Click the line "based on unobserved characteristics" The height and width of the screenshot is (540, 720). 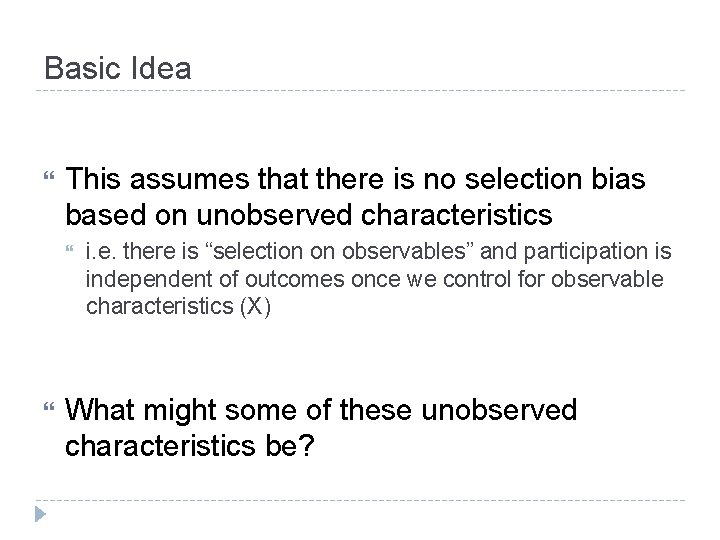pos(309,215)
